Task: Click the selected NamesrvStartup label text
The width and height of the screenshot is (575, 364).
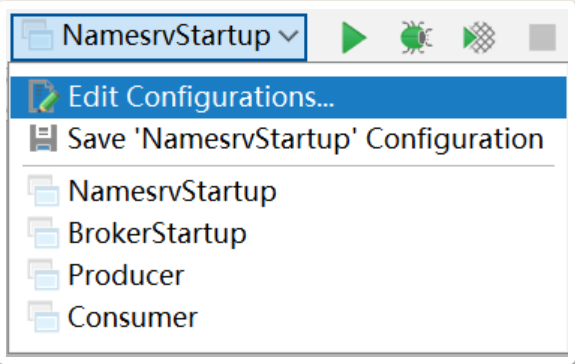Action: [166, 36]
